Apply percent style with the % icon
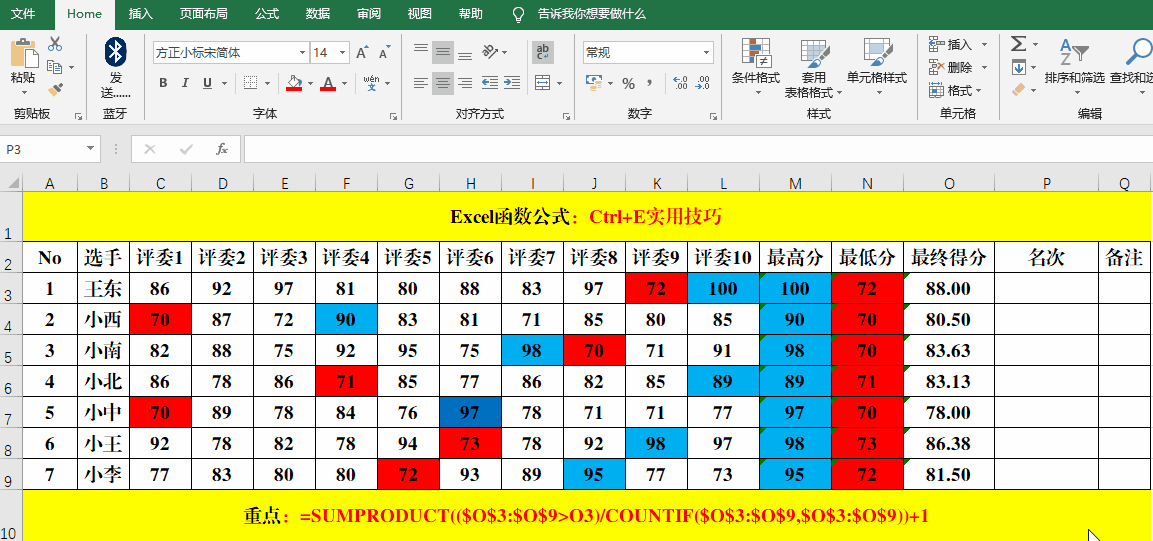Screen dimensions: 1153x541 point(628,83)
